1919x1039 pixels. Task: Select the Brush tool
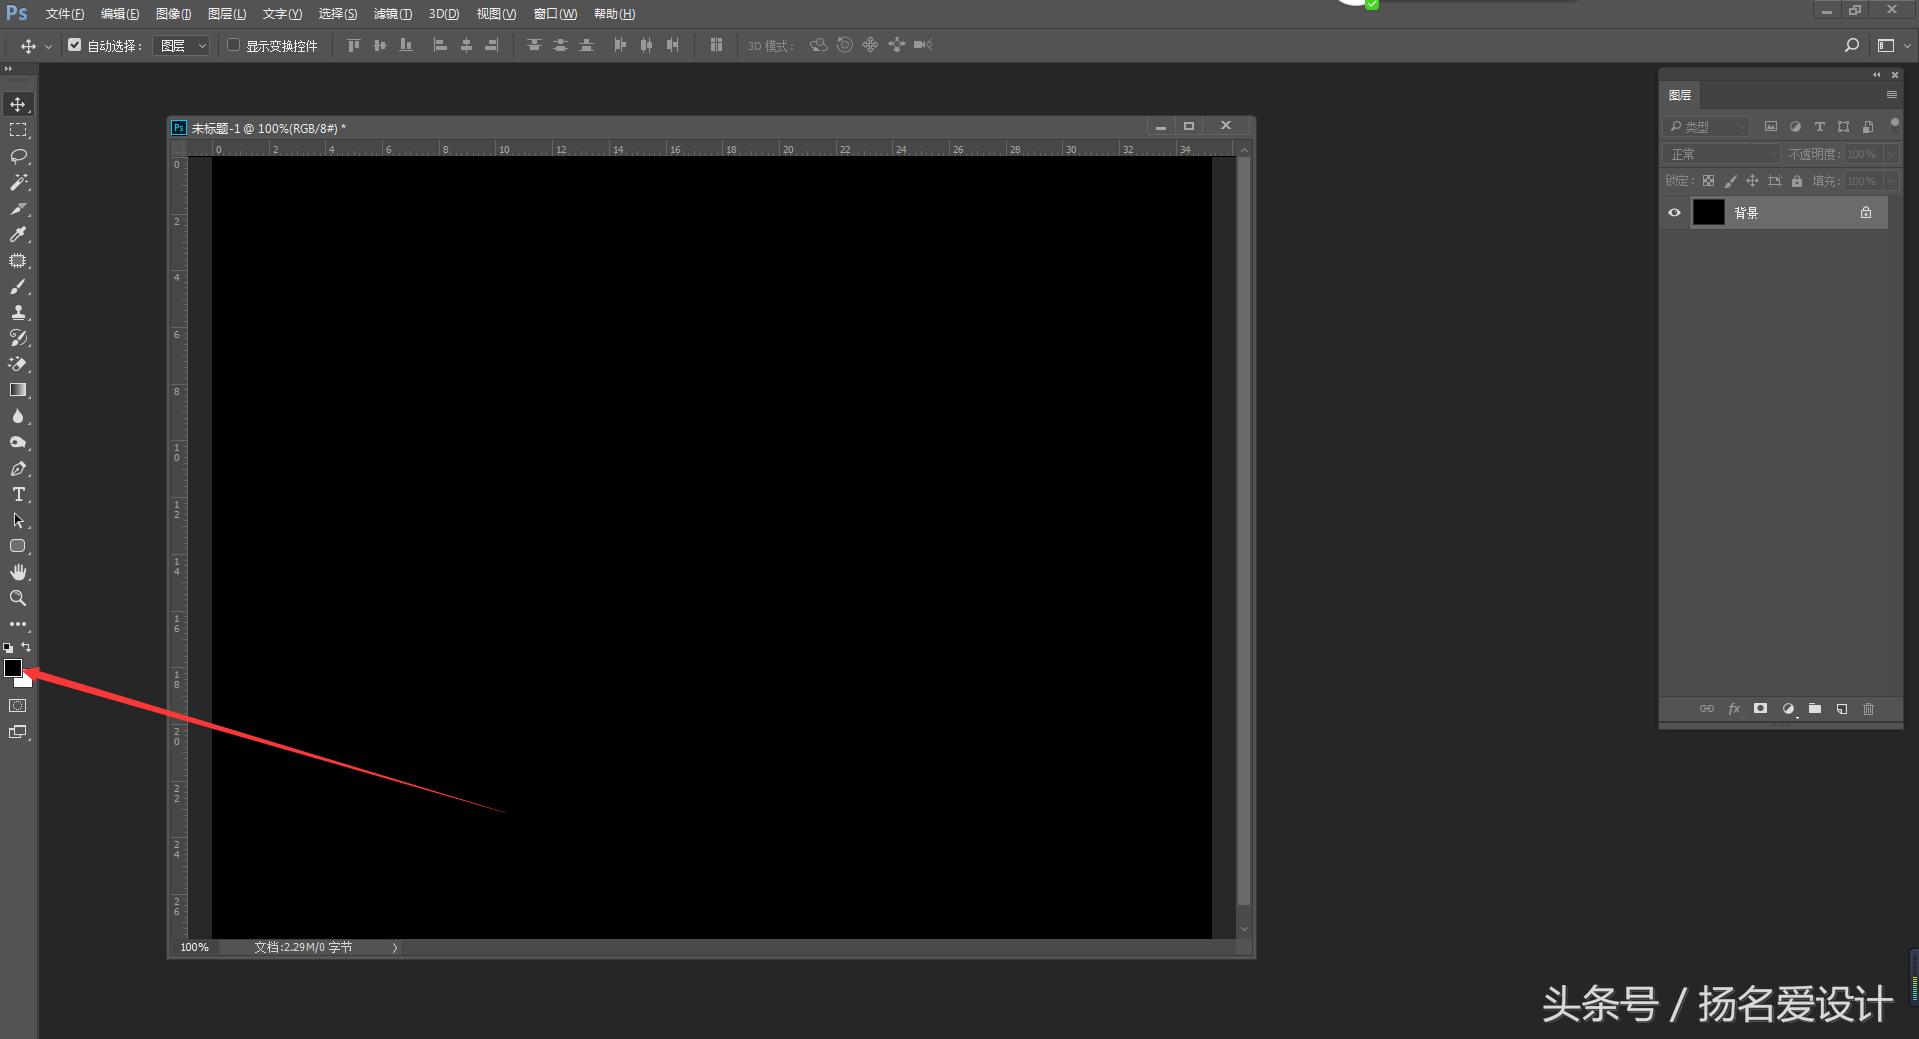tap(18, 286)
